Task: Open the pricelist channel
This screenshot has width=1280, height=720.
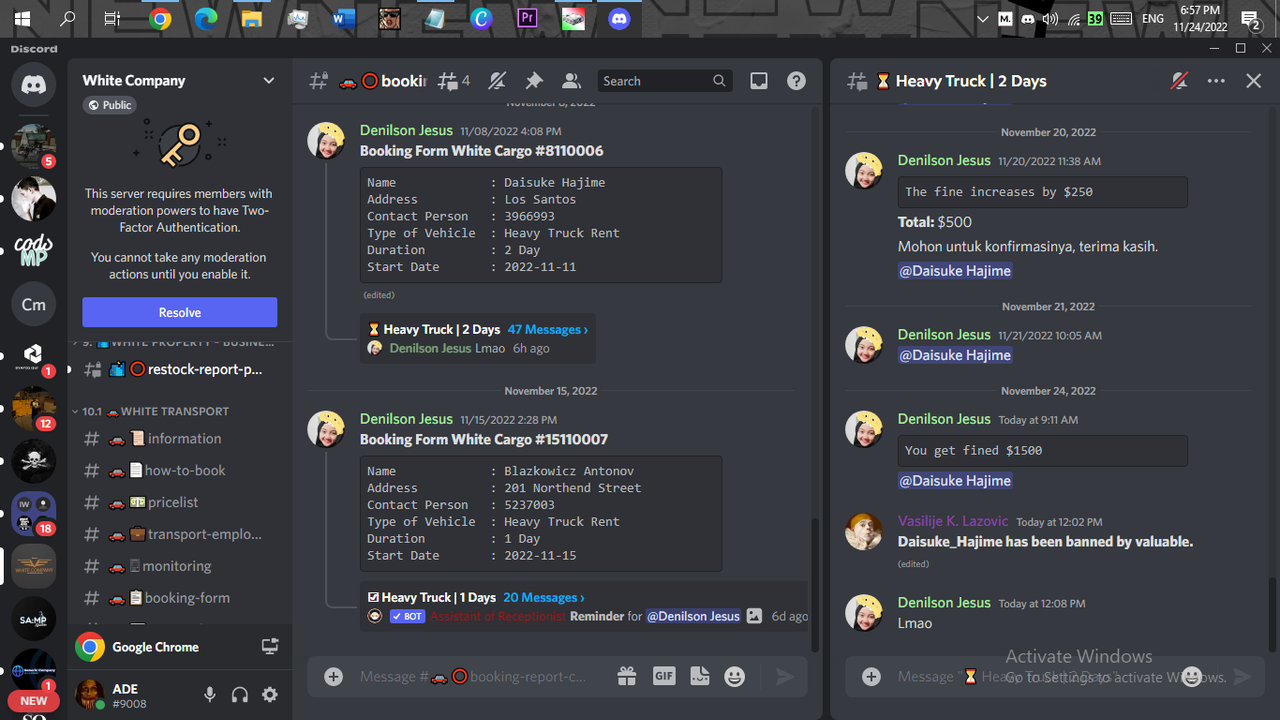Action: tap(180, 502)
